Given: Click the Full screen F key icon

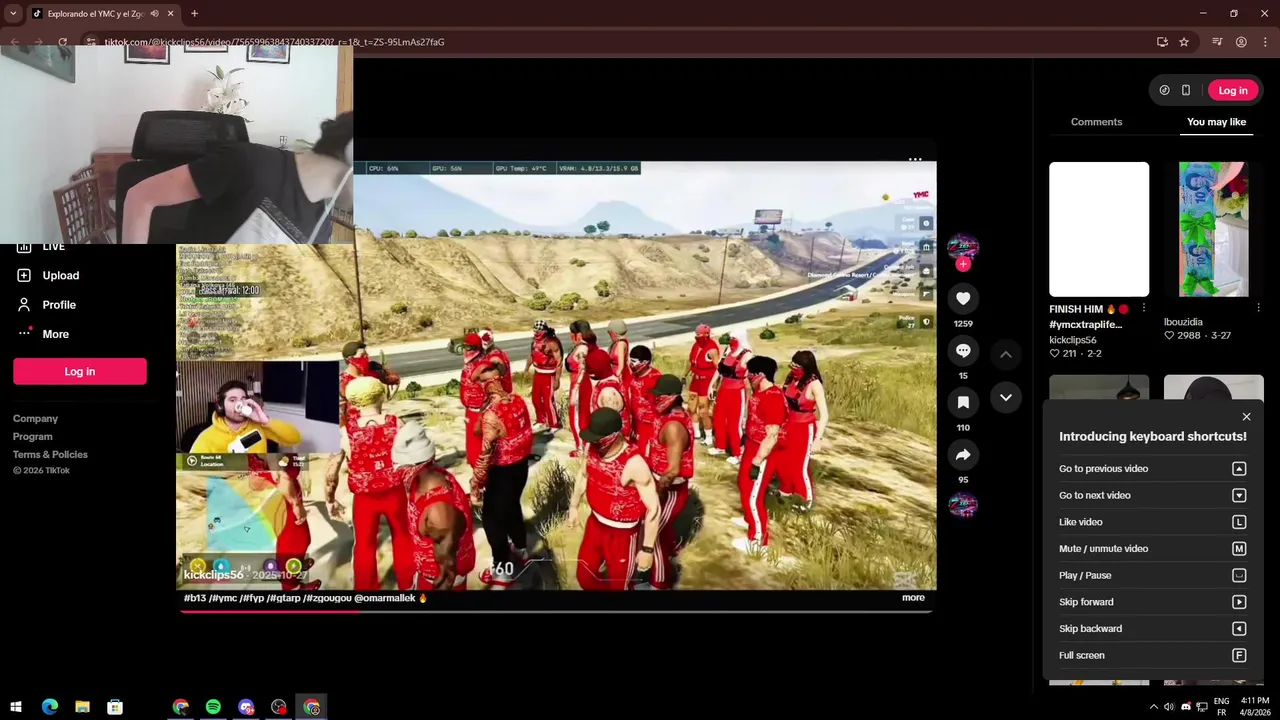Looking at the screenshot, I should point(1239,655).
